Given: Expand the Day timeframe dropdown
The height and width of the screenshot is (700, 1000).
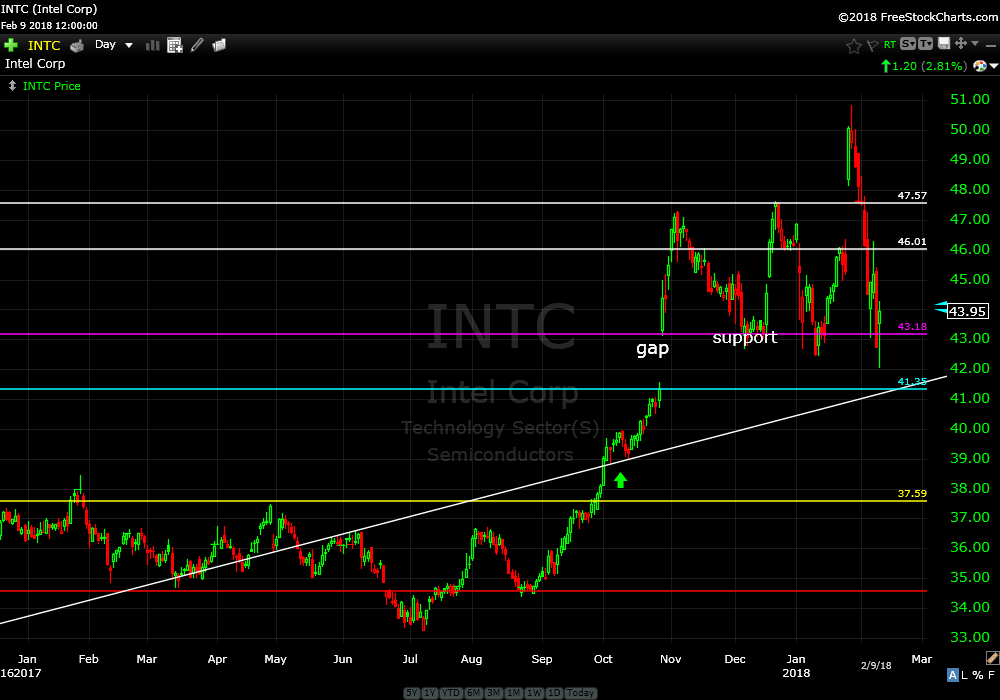Looking at the screenshot, I should pyautogui.click(x=129, y=45).
